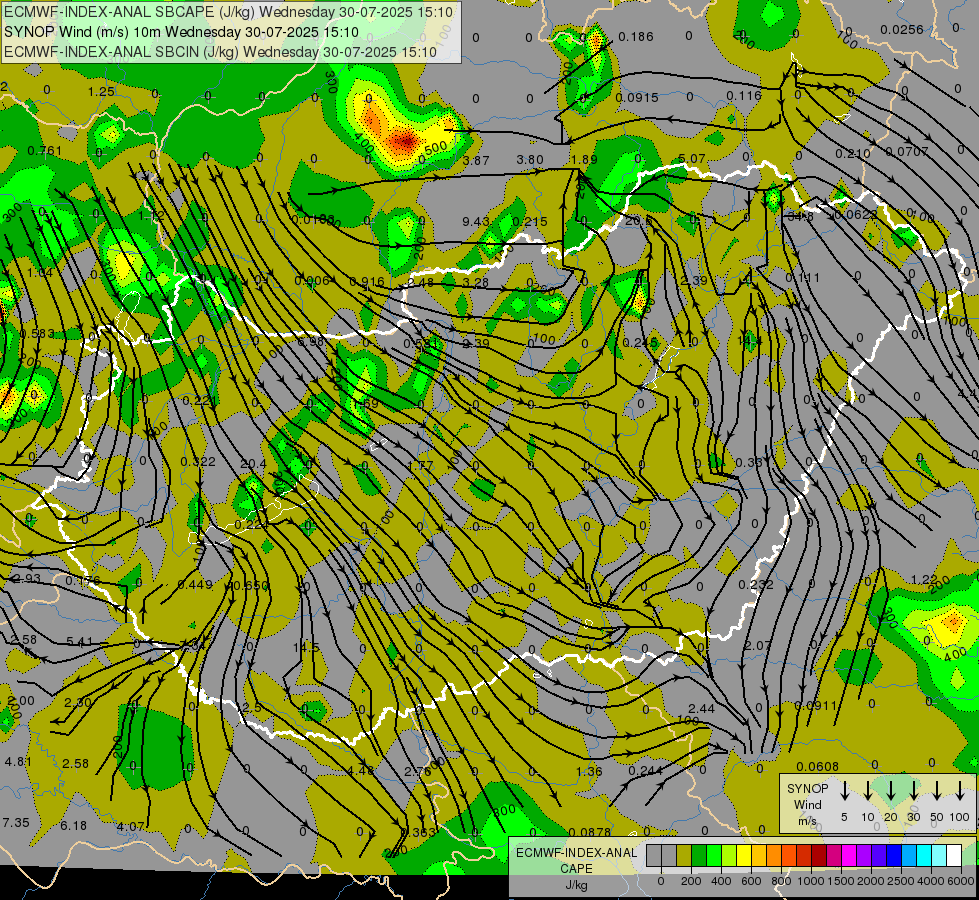Click the SBCAPE title line at top
Screen dimensions: 979x900
point(228,11)
